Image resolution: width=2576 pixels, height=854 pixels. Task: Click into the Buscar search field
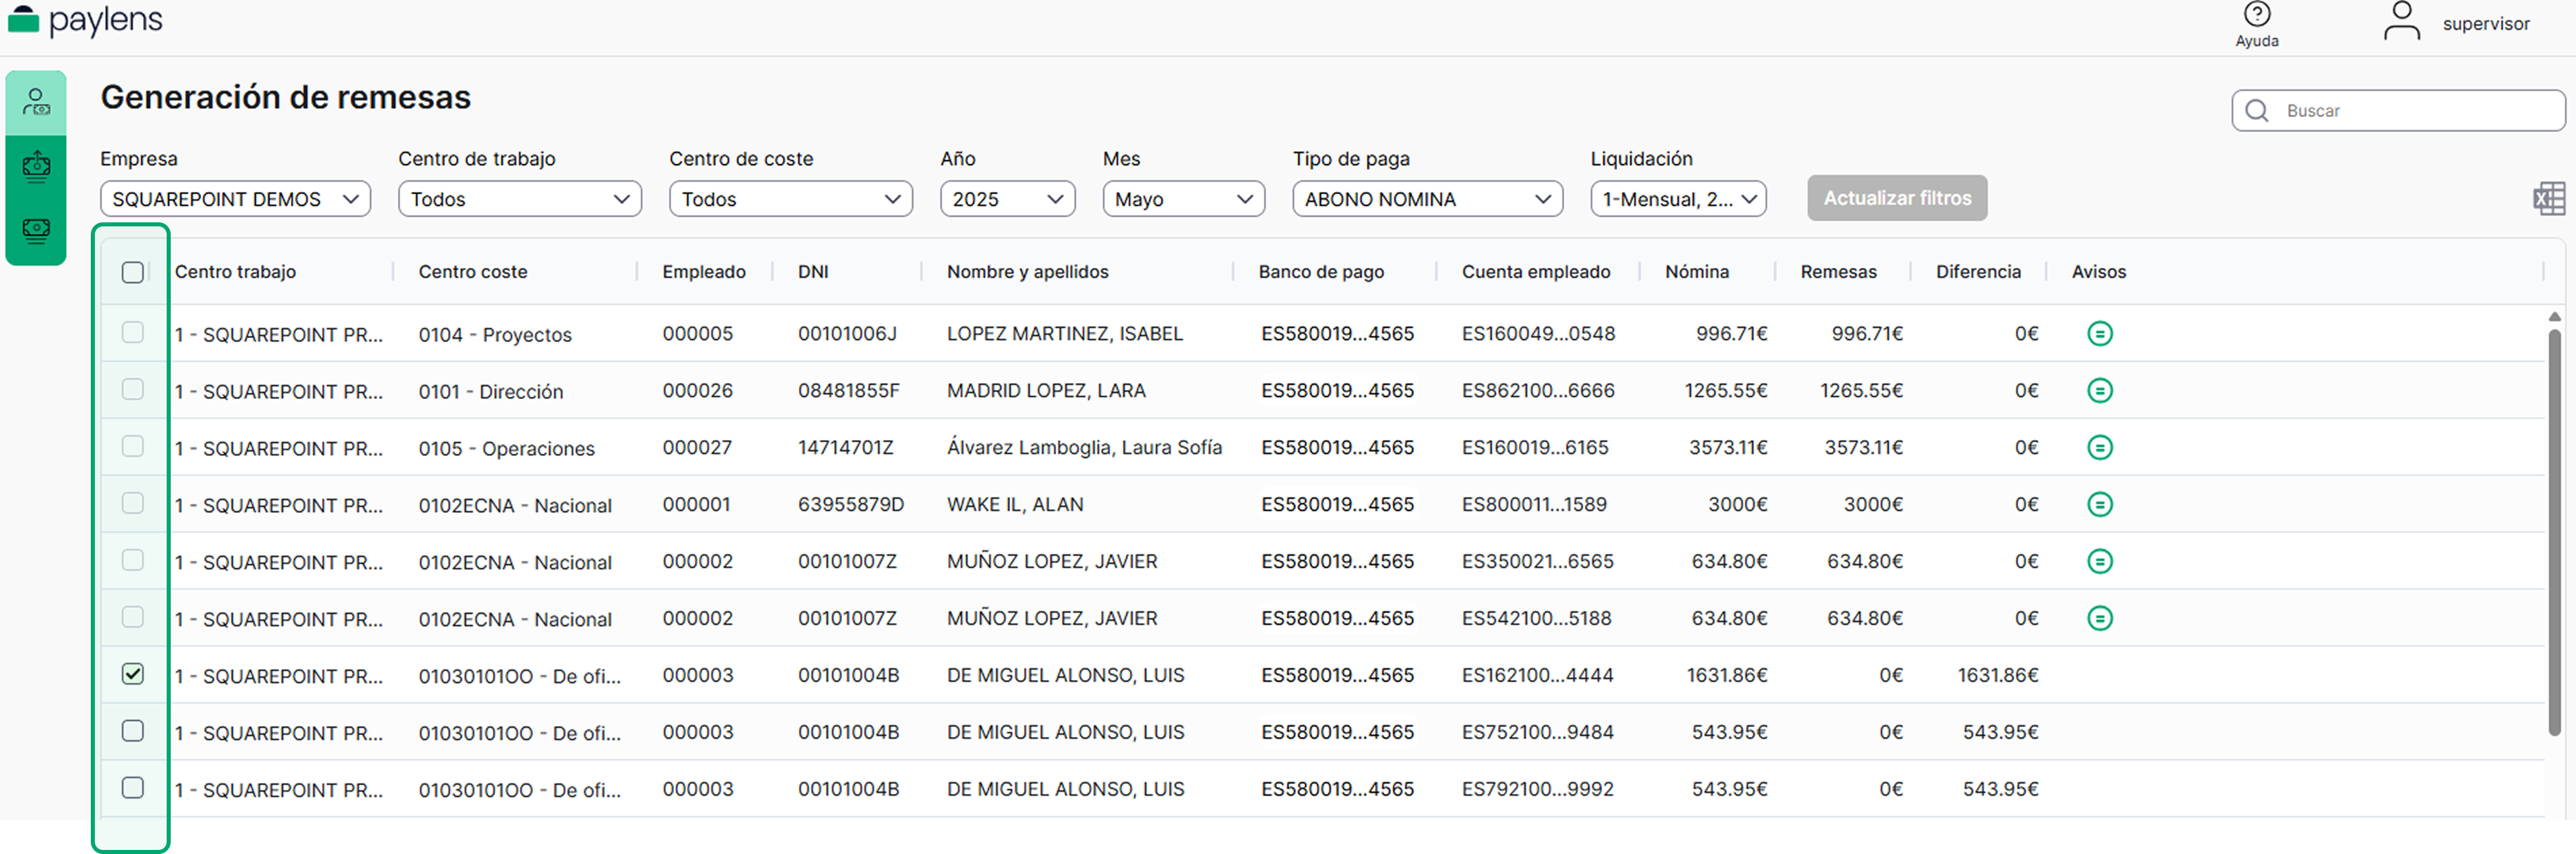[2410, 111]
